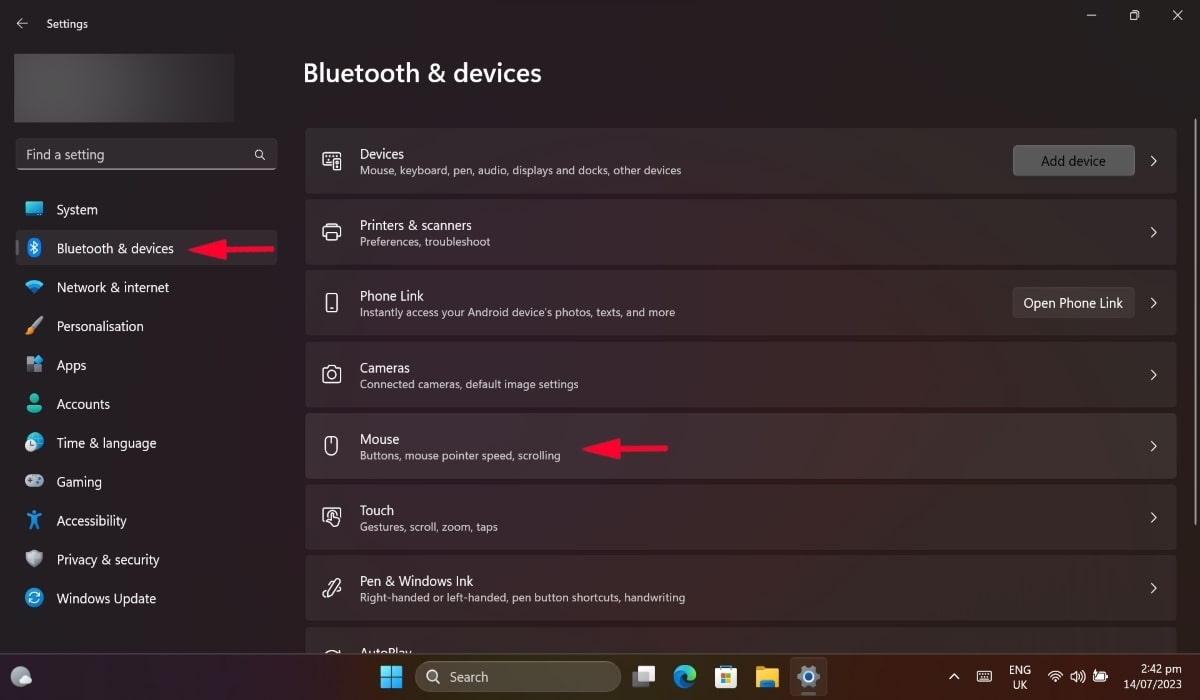
Task: Launch Microsoft Edge from the taskbar
Action: click(685, 677)
